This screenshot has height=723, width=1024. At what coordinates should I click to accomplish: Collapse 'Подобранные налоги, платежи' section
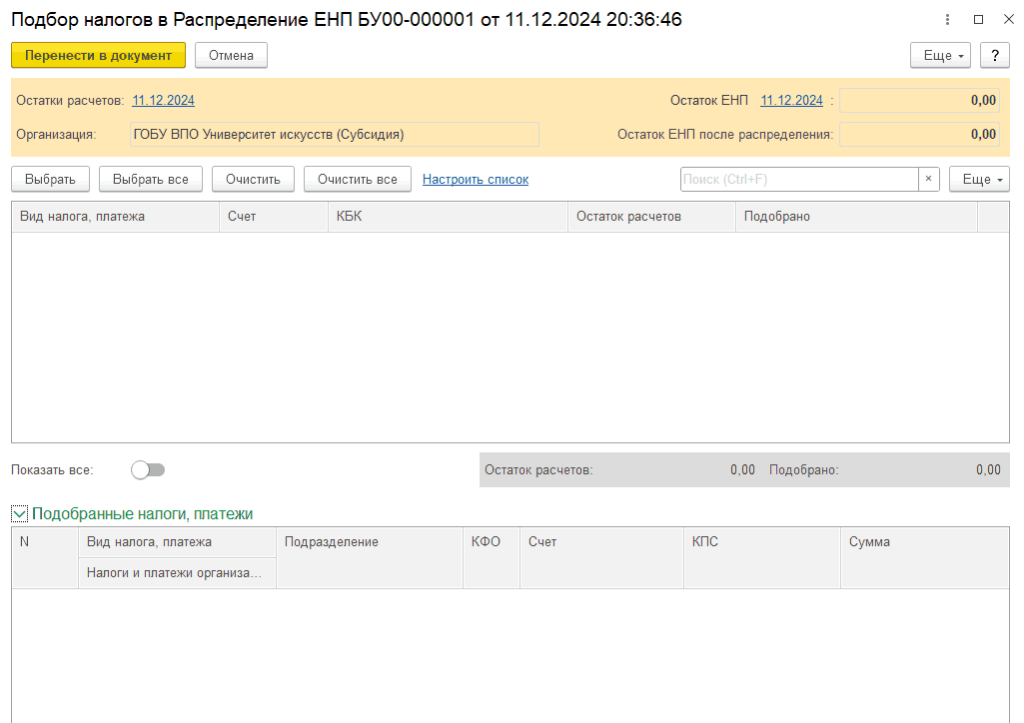(x=19, y=514)
